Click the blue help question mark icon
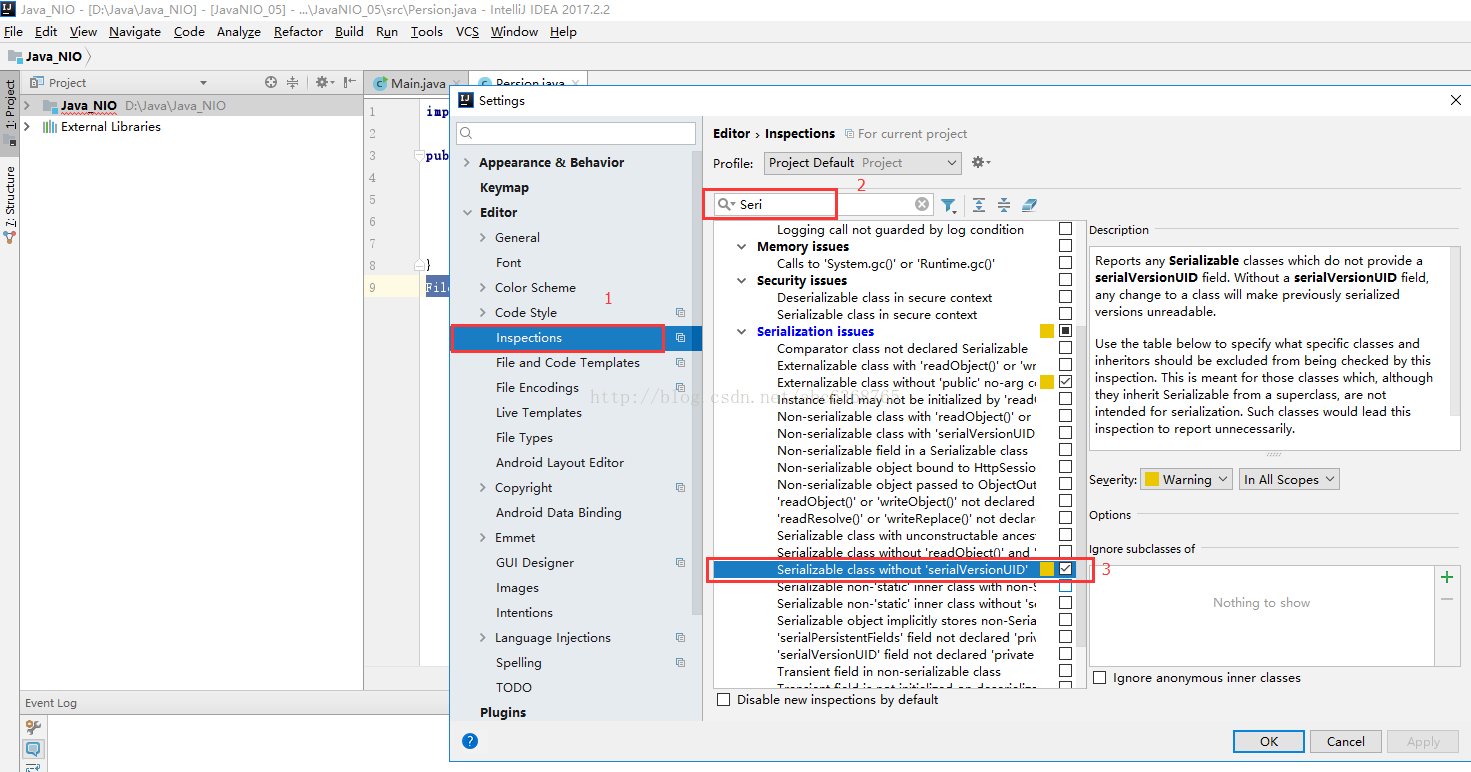This screenshot has width=1471, height=772. [x=470, y=741]
